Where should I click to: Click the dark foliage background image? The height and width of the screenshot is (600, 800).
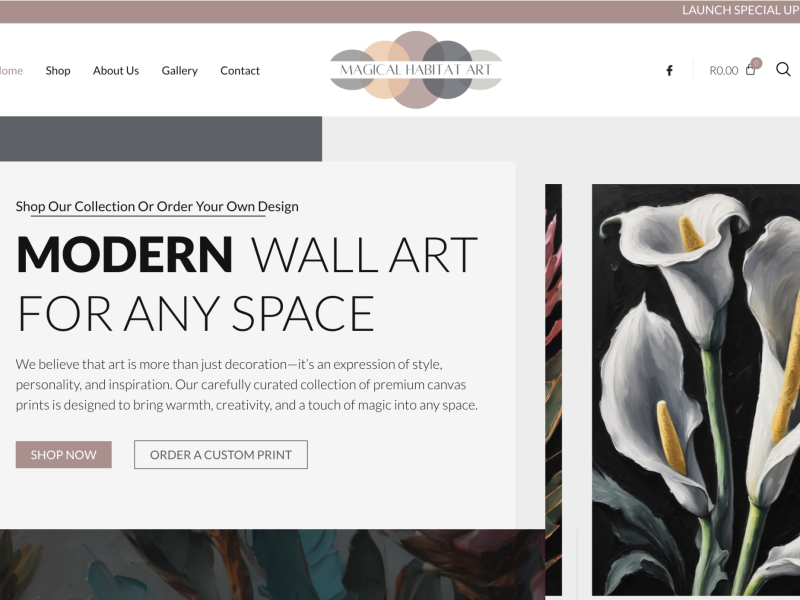(x=272, y=564)
